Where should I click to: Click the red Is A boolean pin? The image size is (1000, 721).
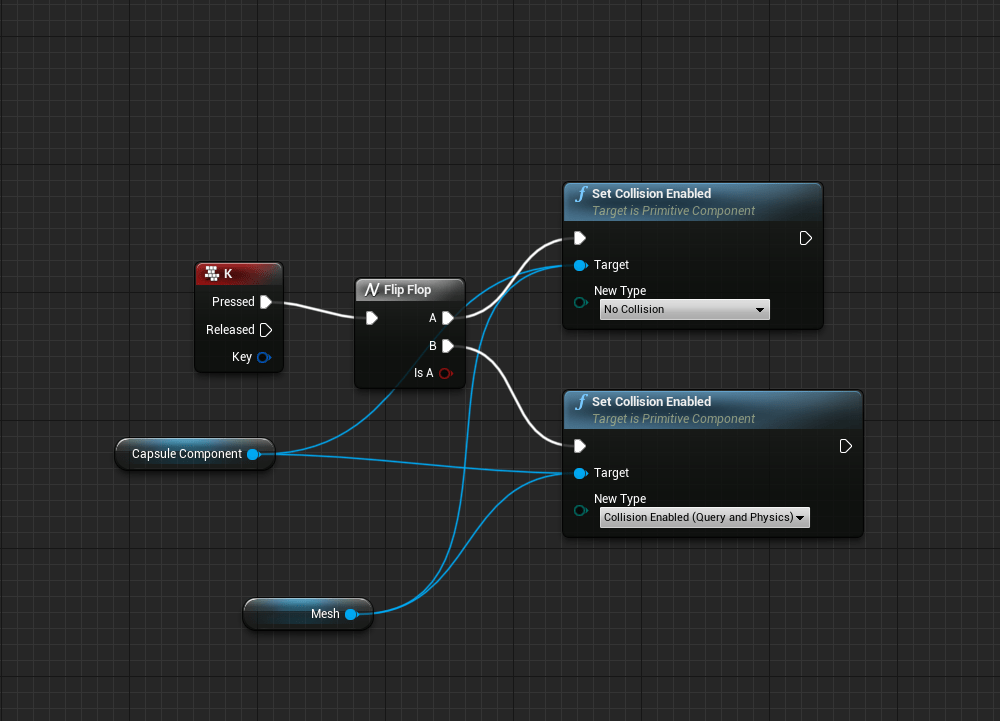click(445, 373)
